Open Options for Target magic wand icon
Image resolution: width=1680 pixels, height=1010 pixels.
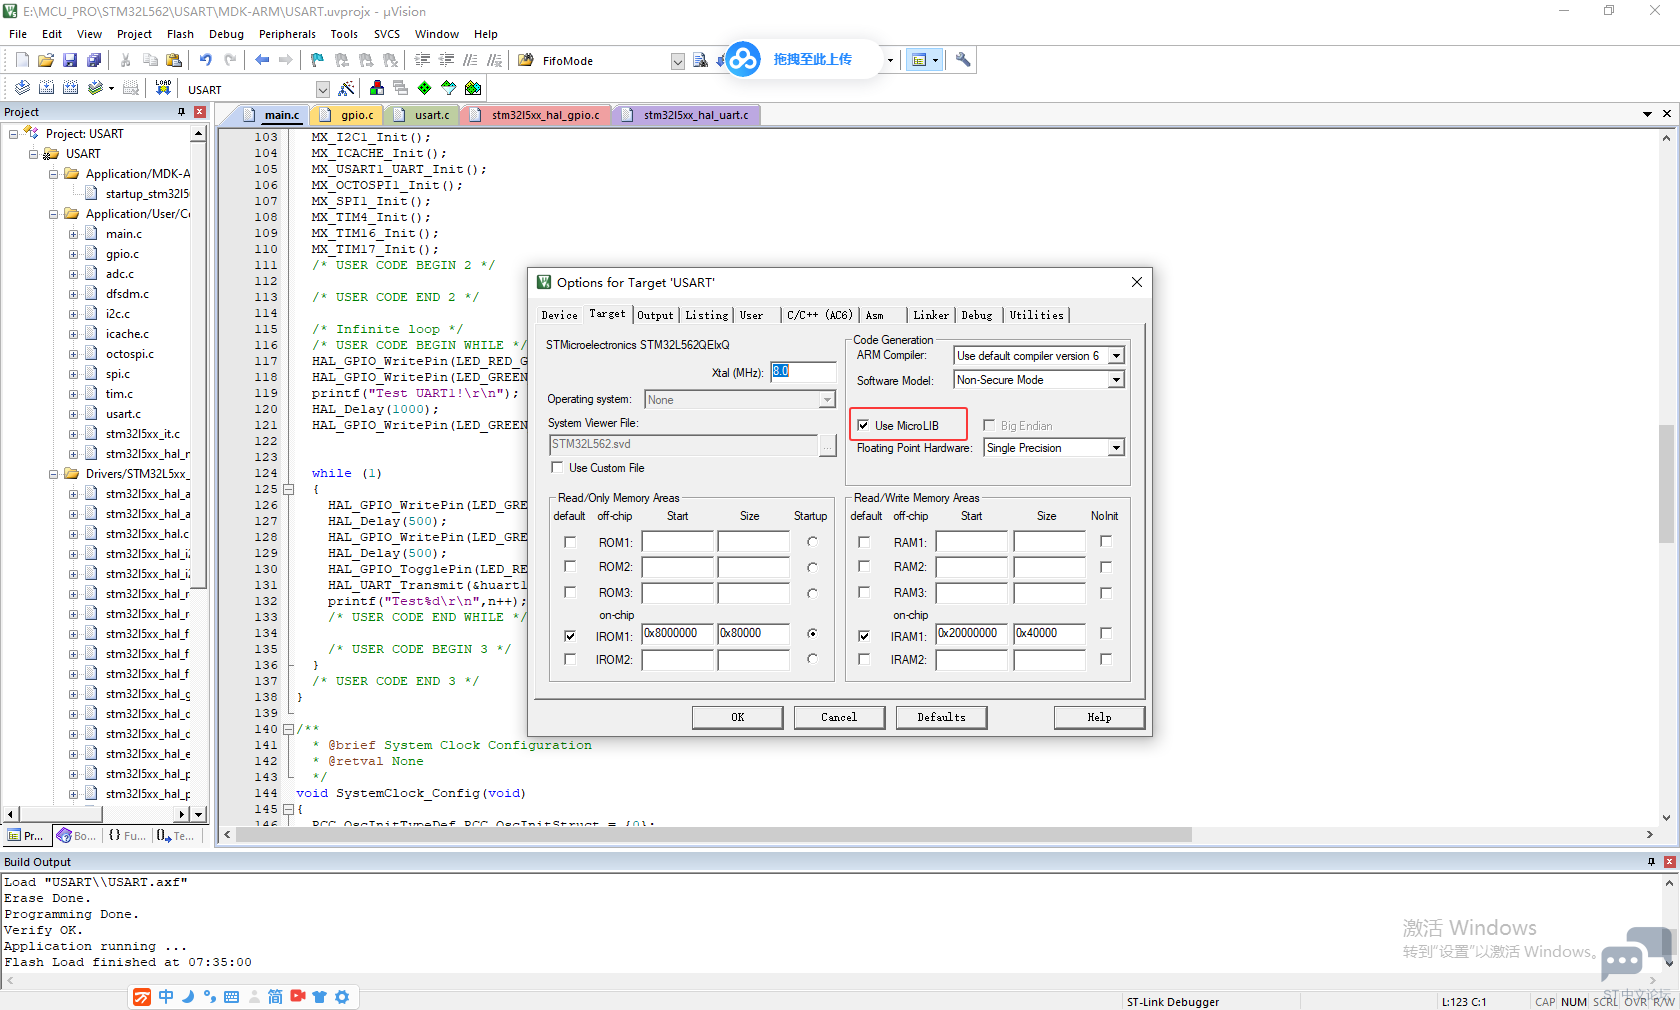pos(347,88)
